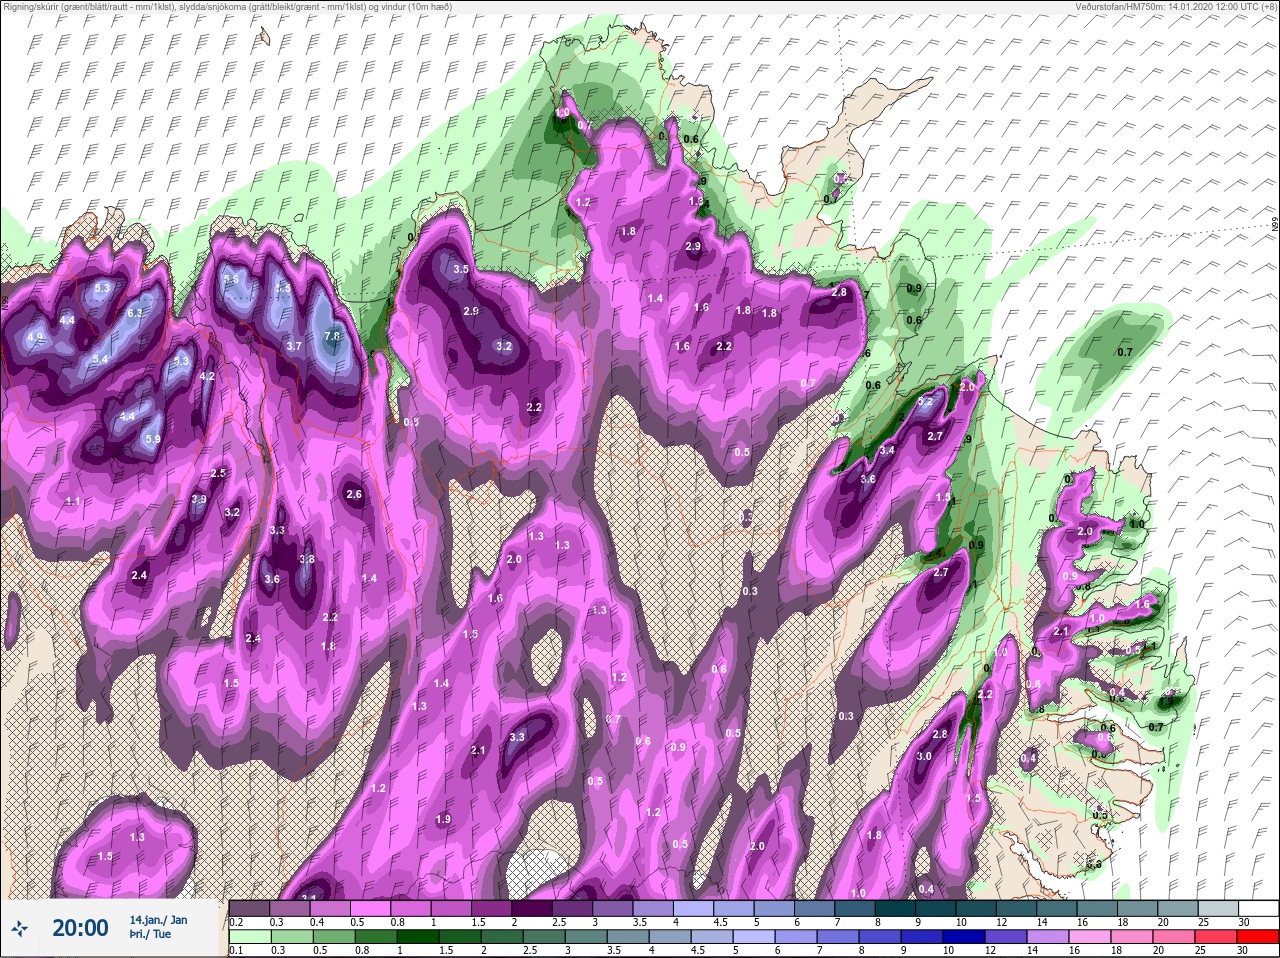
Task: Click the 2.6 precipitation label on map
Action: point(353,494)
